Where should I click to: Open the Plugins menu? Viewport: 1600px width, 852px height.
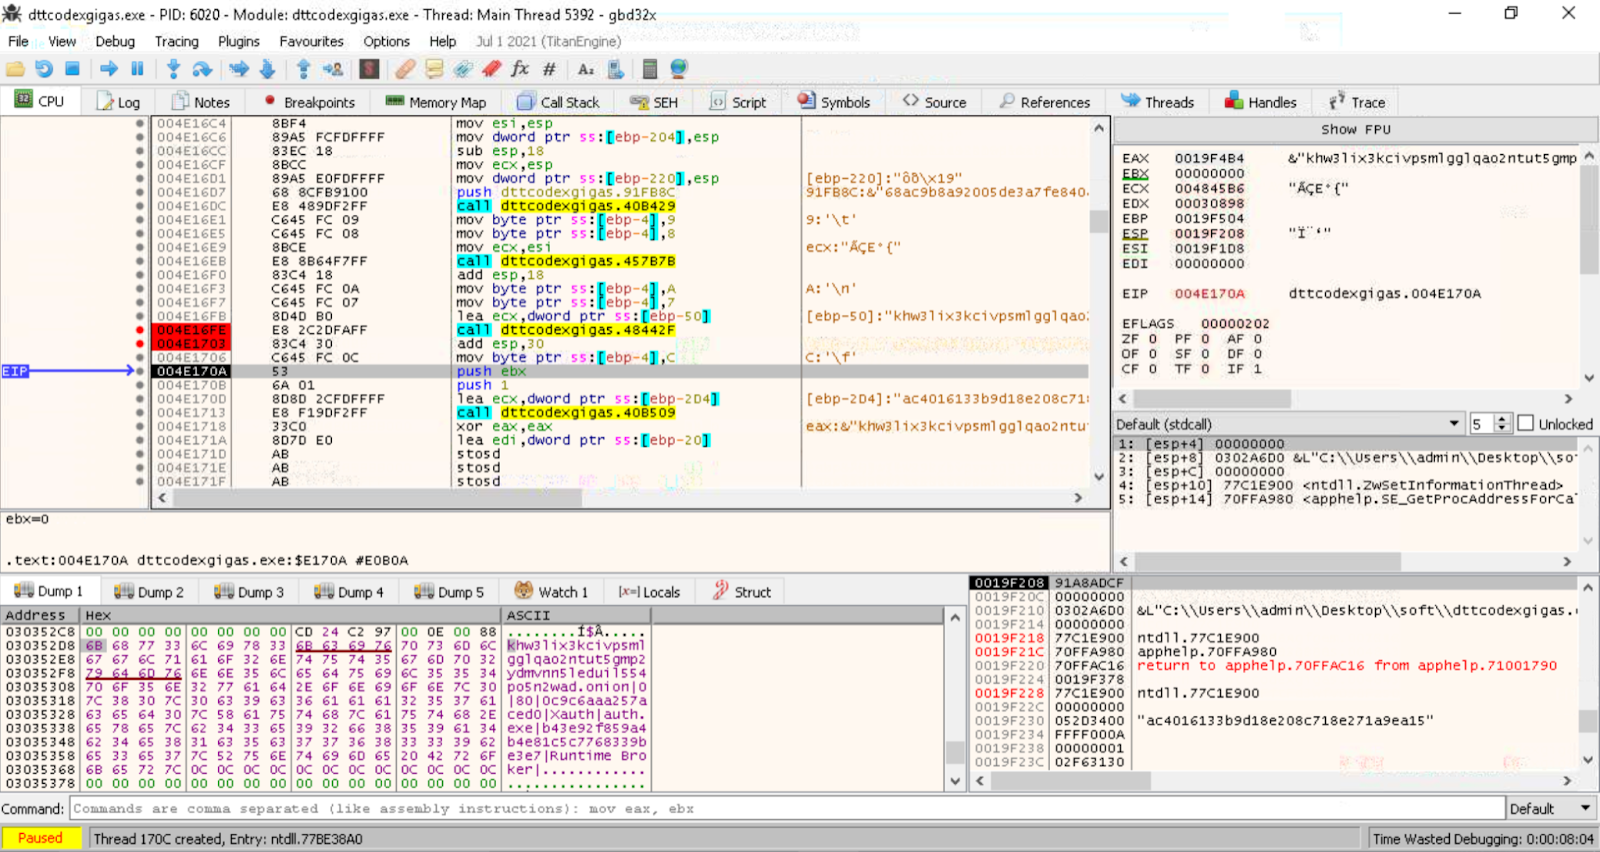coord(238,41)
